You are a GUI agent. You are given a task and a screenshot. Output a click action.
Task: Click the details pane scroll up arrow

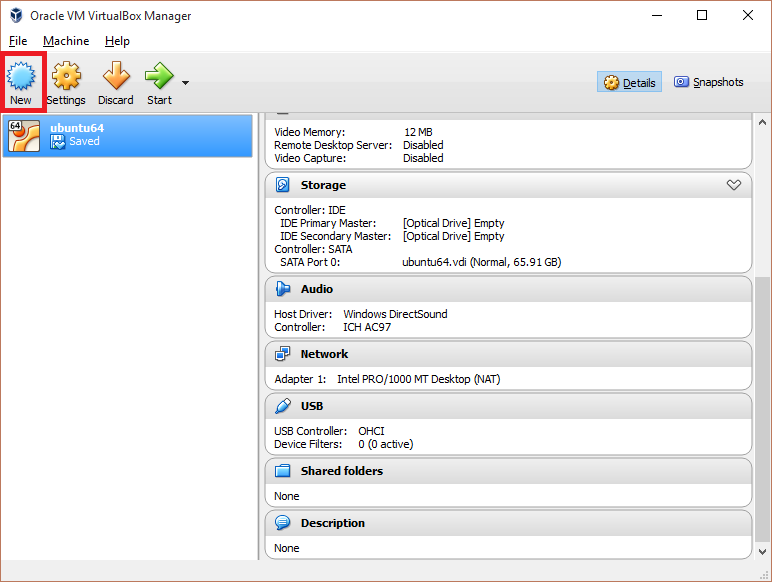click(762, 122)
